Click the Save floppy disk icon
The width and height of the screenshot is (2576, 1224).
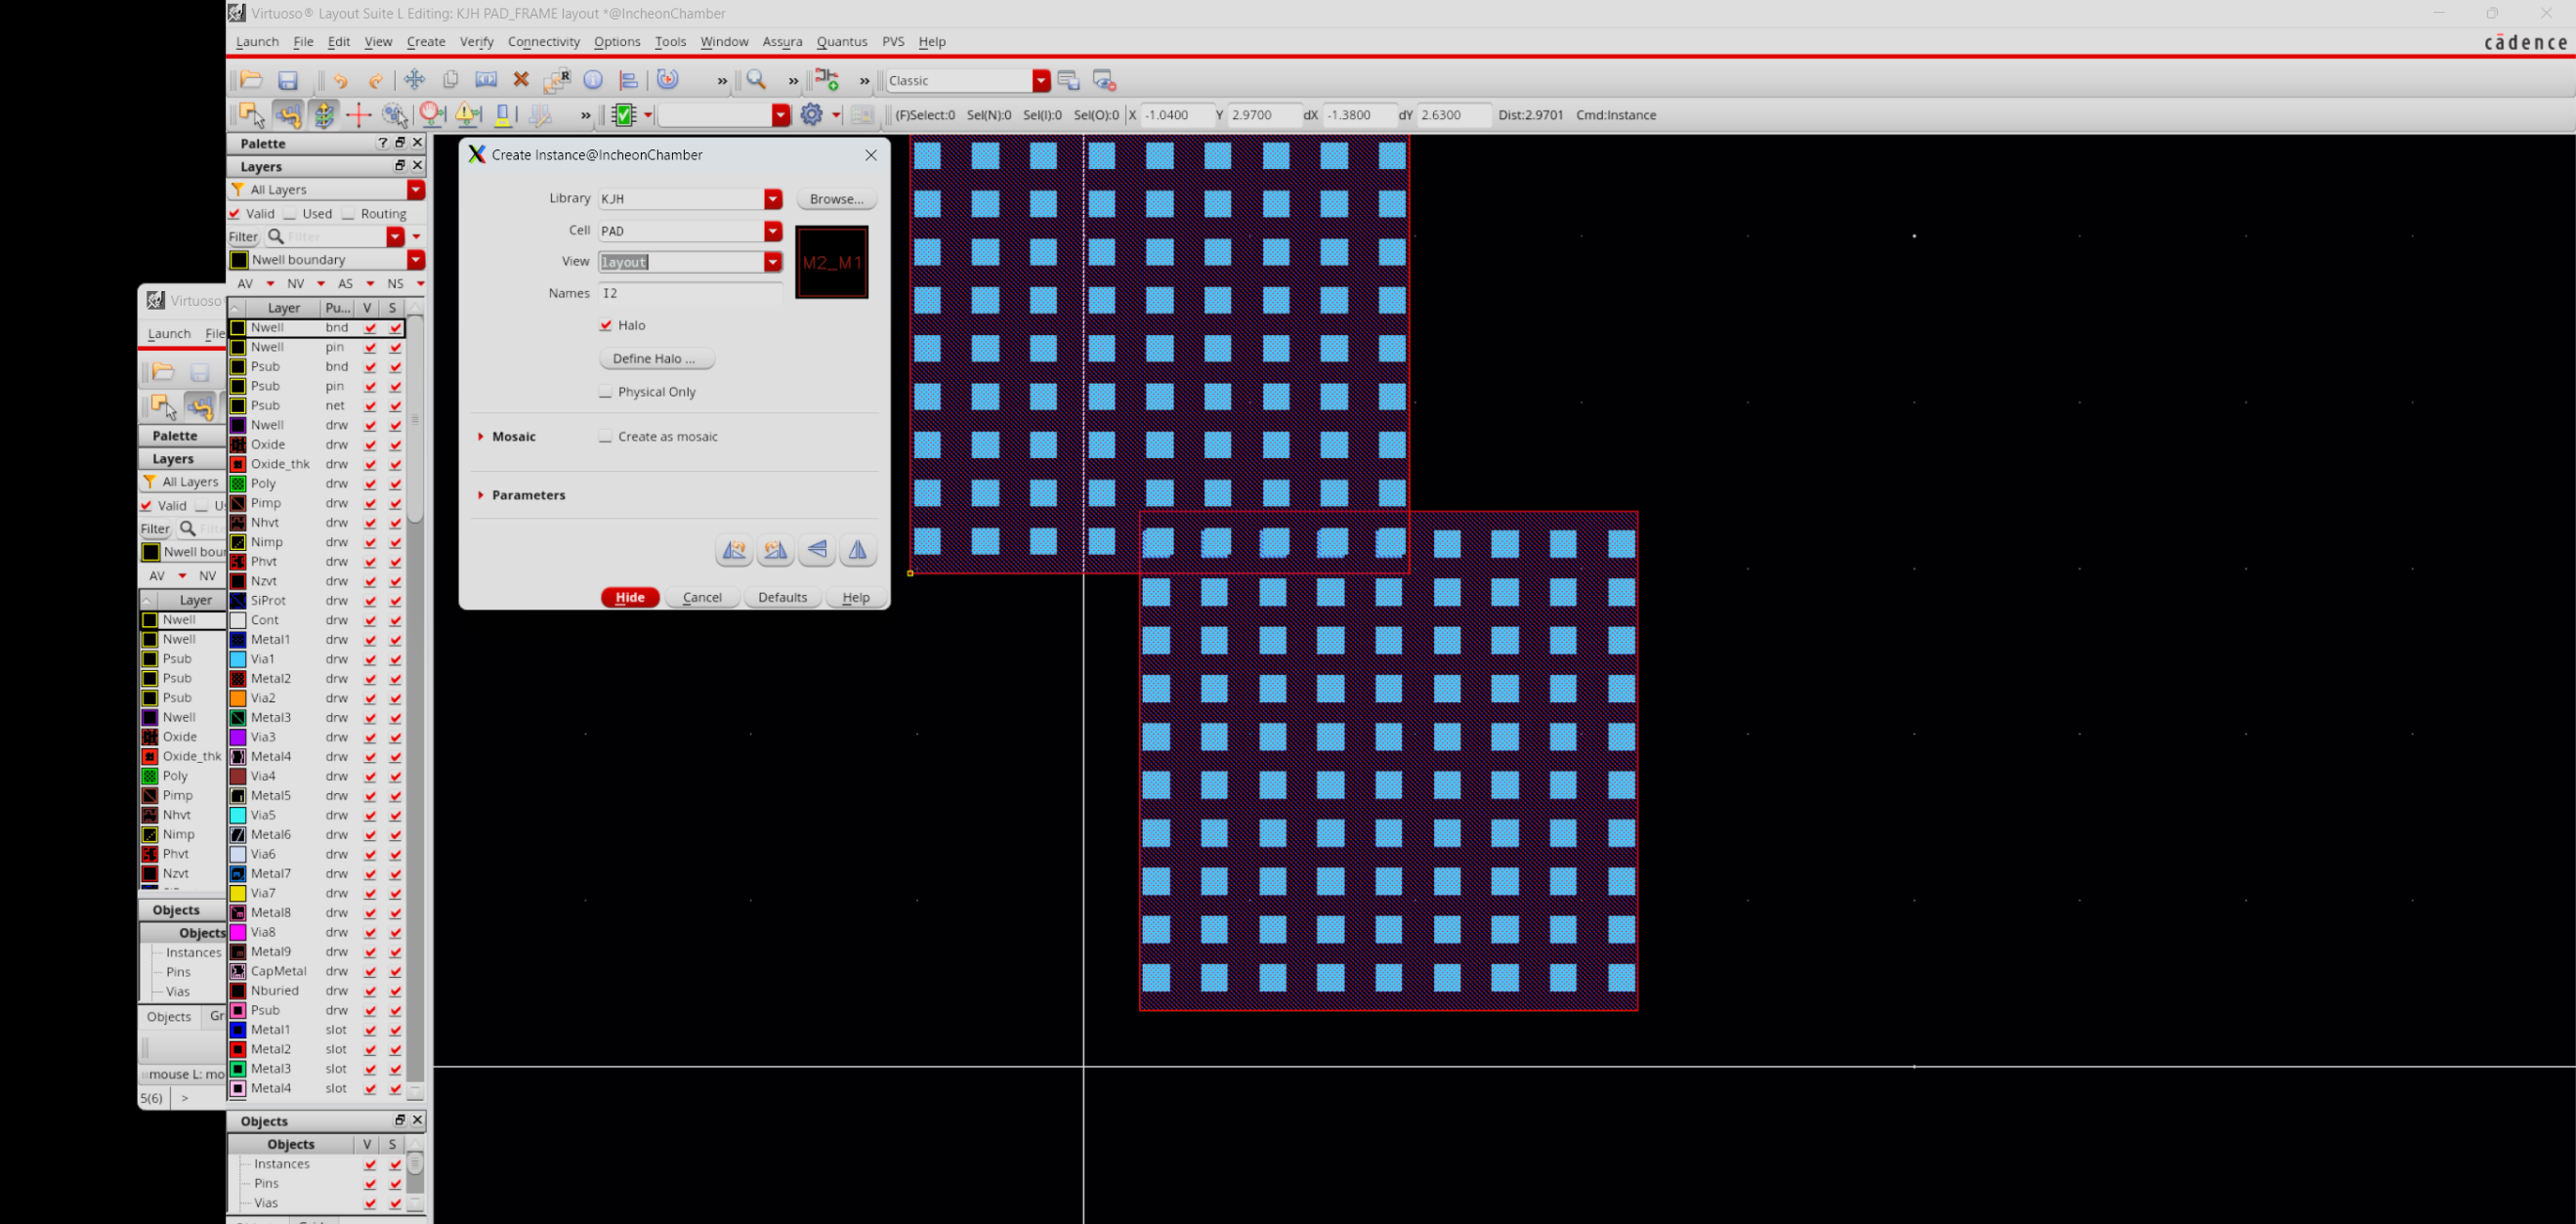pos(288,80)
